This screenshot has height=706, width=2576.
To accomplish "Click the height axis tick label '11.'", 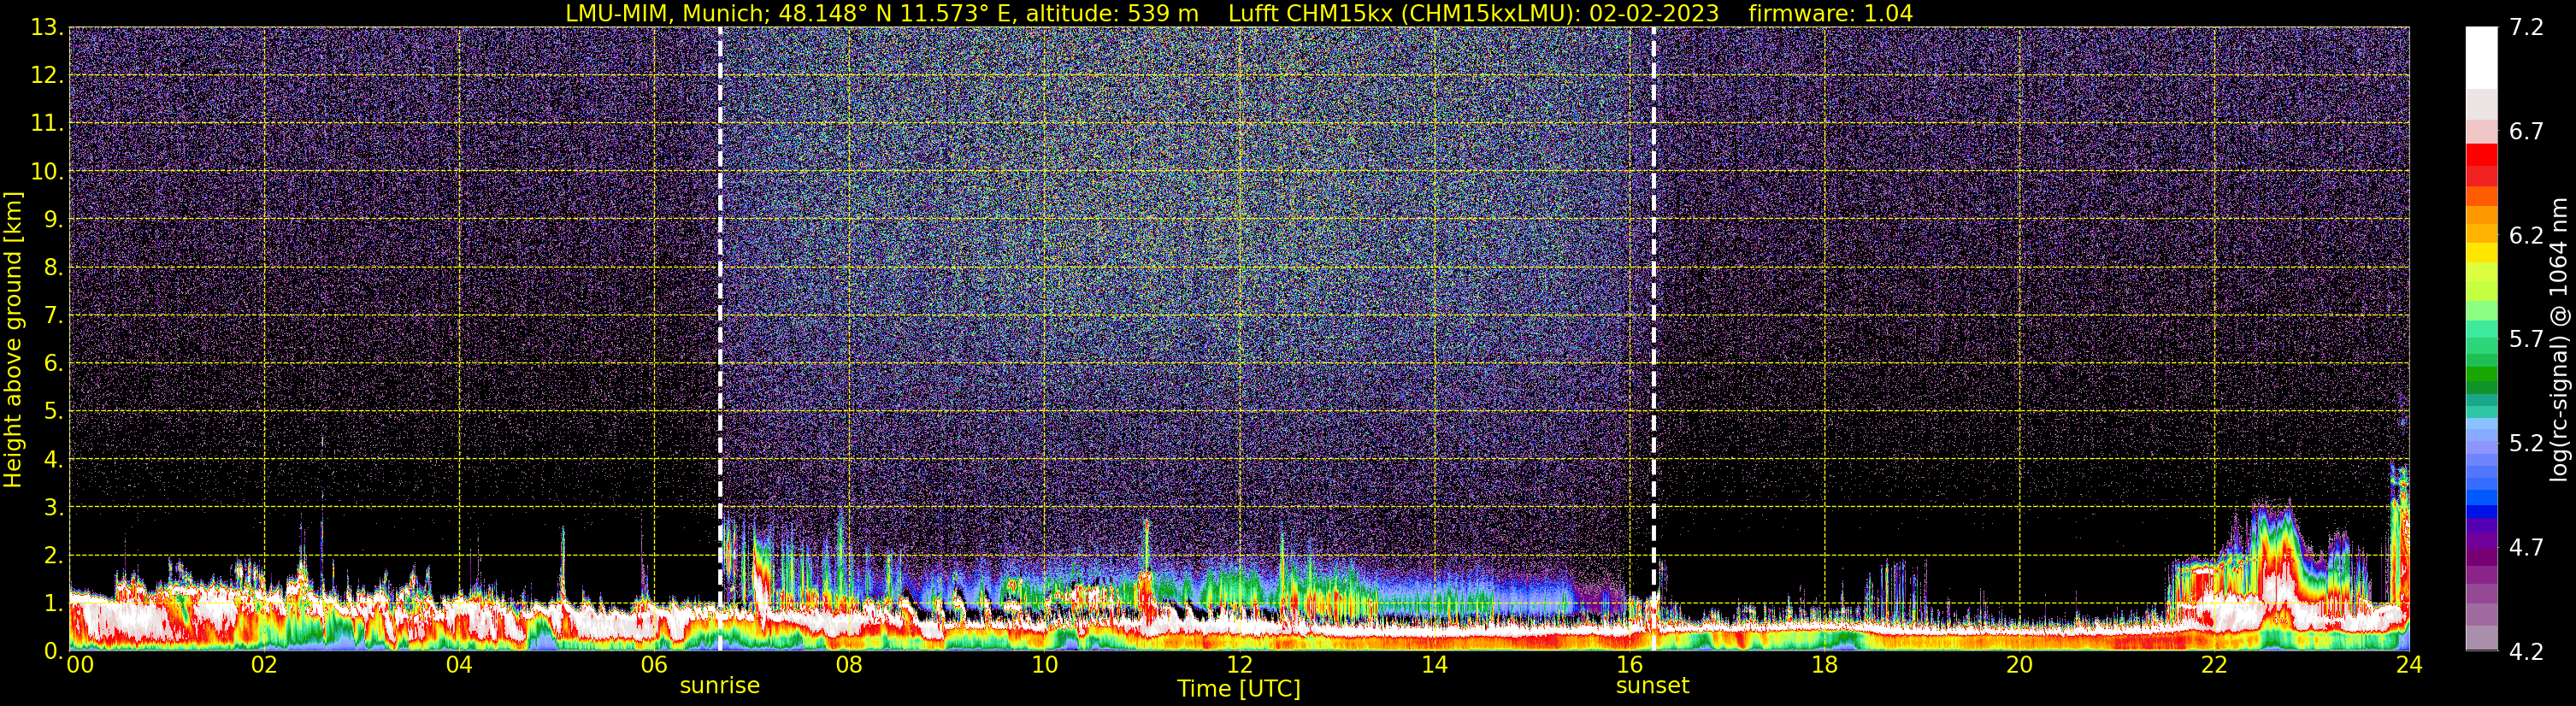I will (47, 123).
